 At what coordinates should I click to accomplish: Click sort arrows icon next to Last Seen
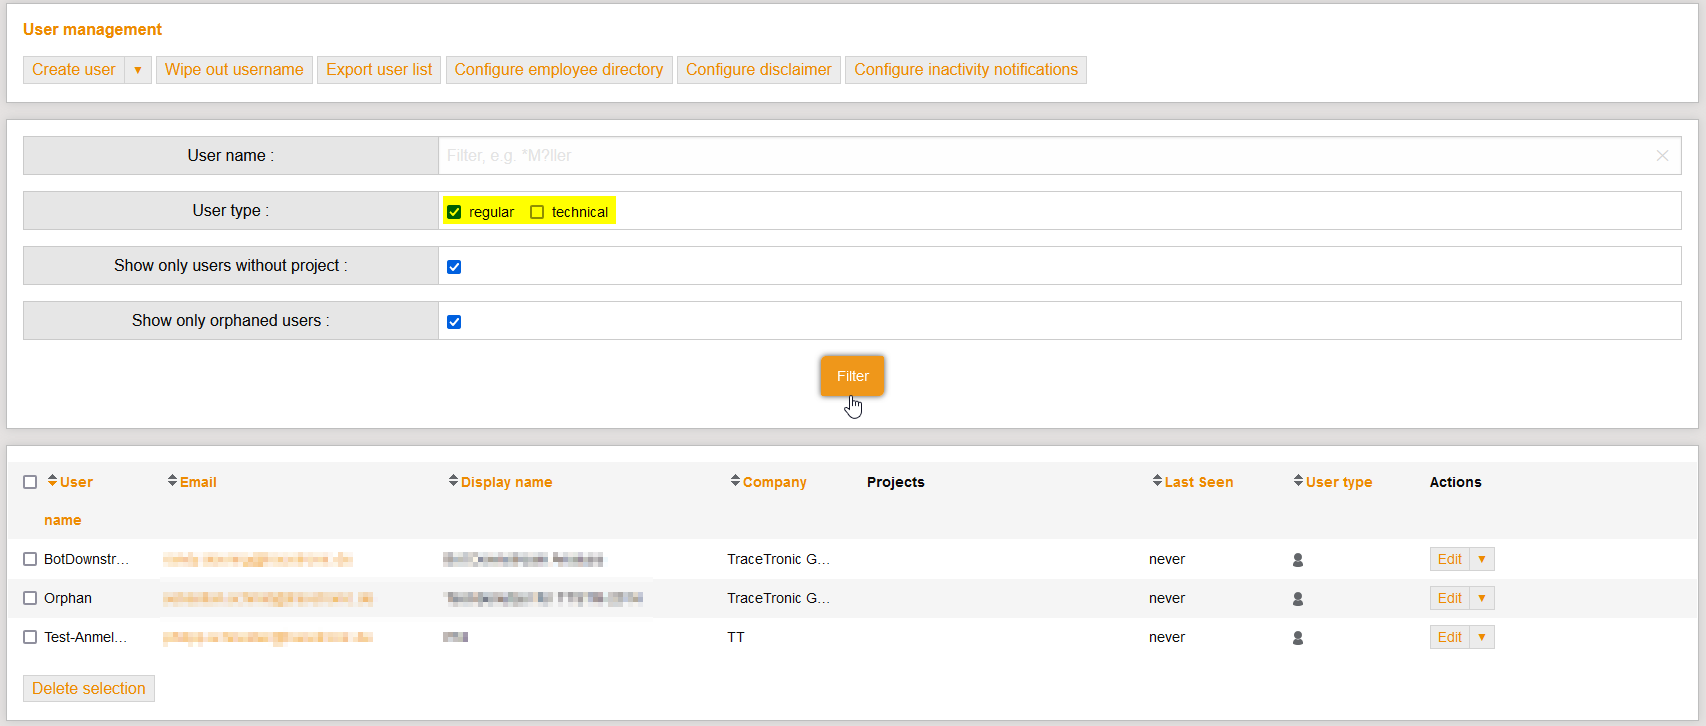click(1157, 481)
